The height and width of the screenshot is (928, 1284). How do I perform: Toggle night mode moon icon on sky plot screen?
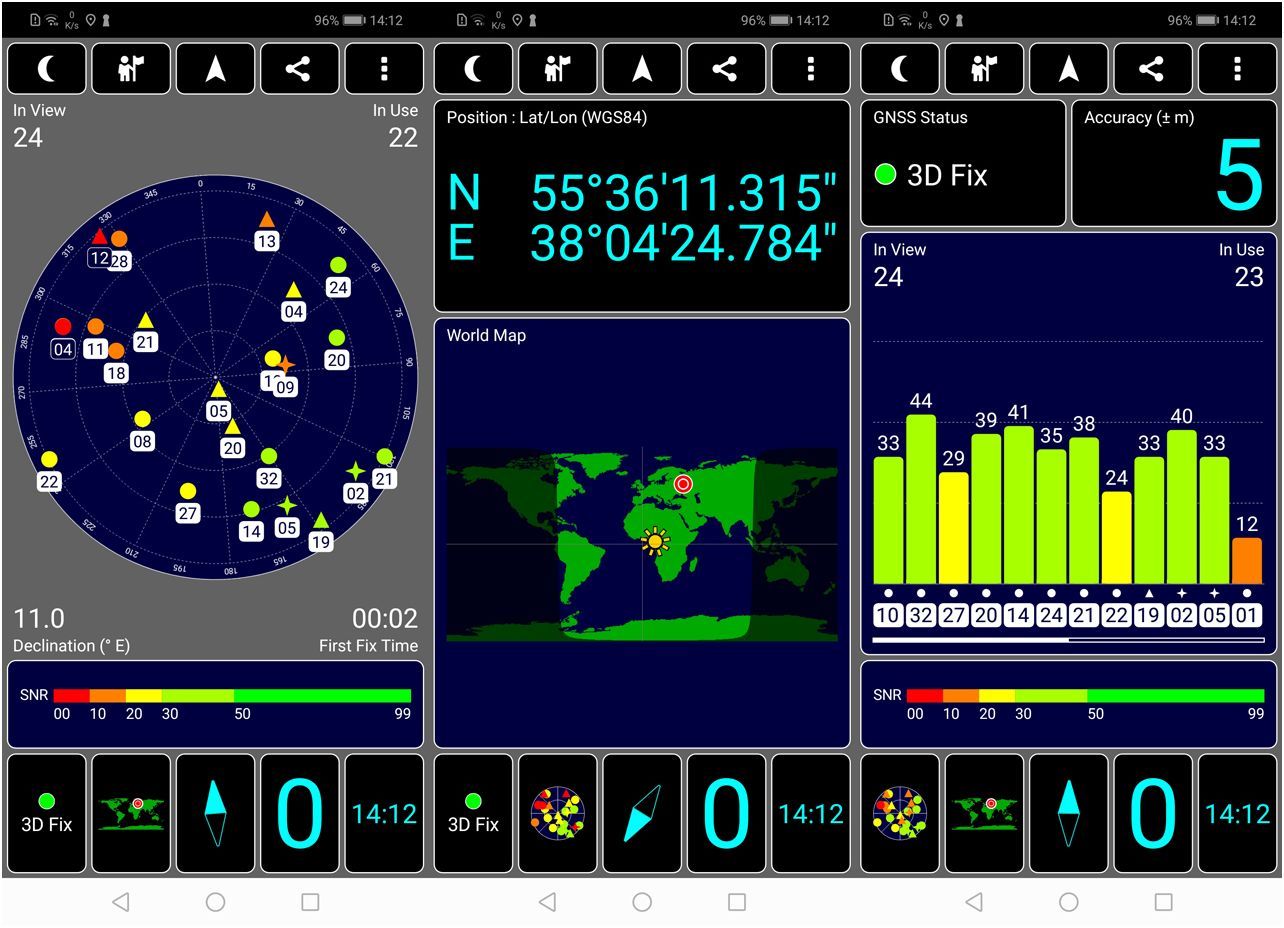pyautogui.click(x=47, y=69)
